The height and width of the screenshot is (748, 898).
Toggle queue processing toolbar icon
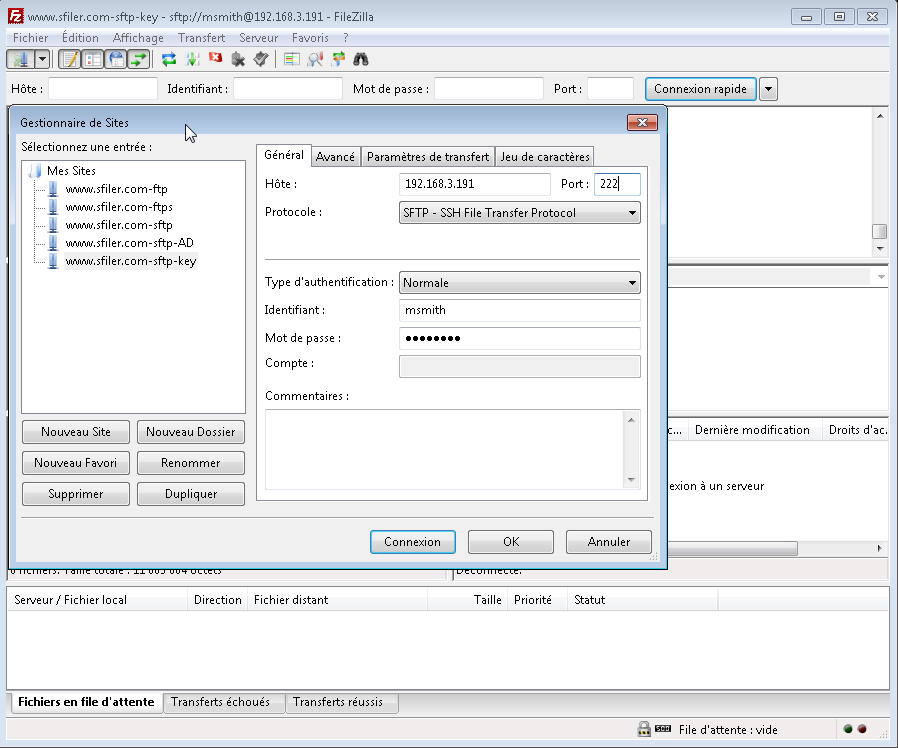point(192,59)
